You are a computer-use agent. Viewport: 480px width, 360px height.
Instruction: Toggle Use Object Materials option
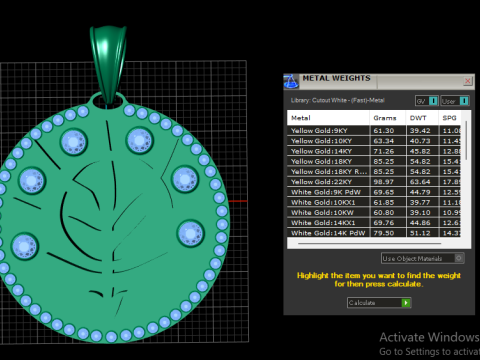point(423,258)
